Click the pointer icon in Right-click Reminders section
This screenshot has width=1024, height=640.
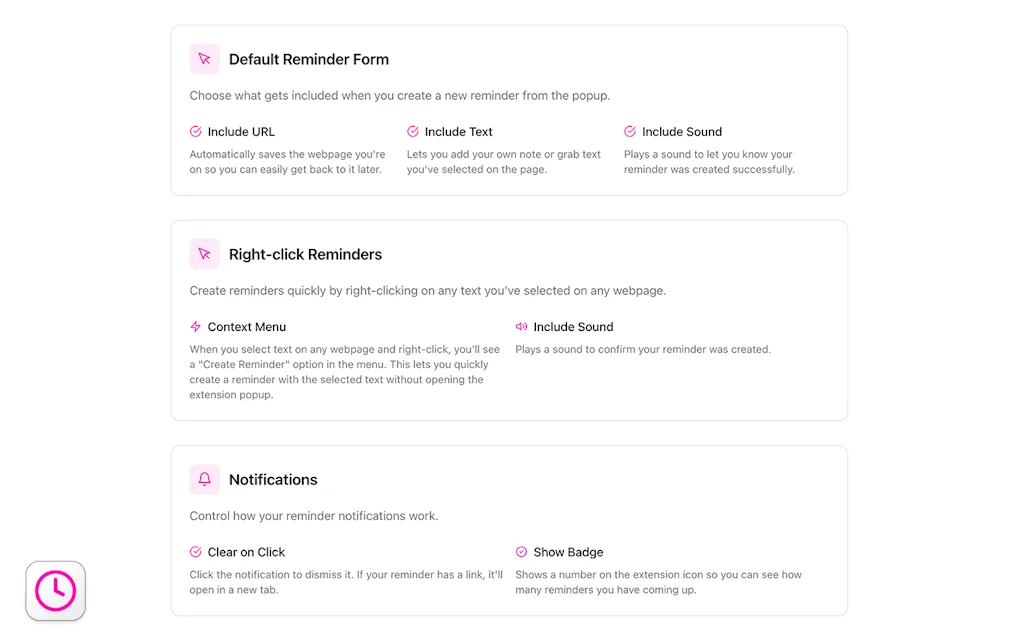coord(204,254)
